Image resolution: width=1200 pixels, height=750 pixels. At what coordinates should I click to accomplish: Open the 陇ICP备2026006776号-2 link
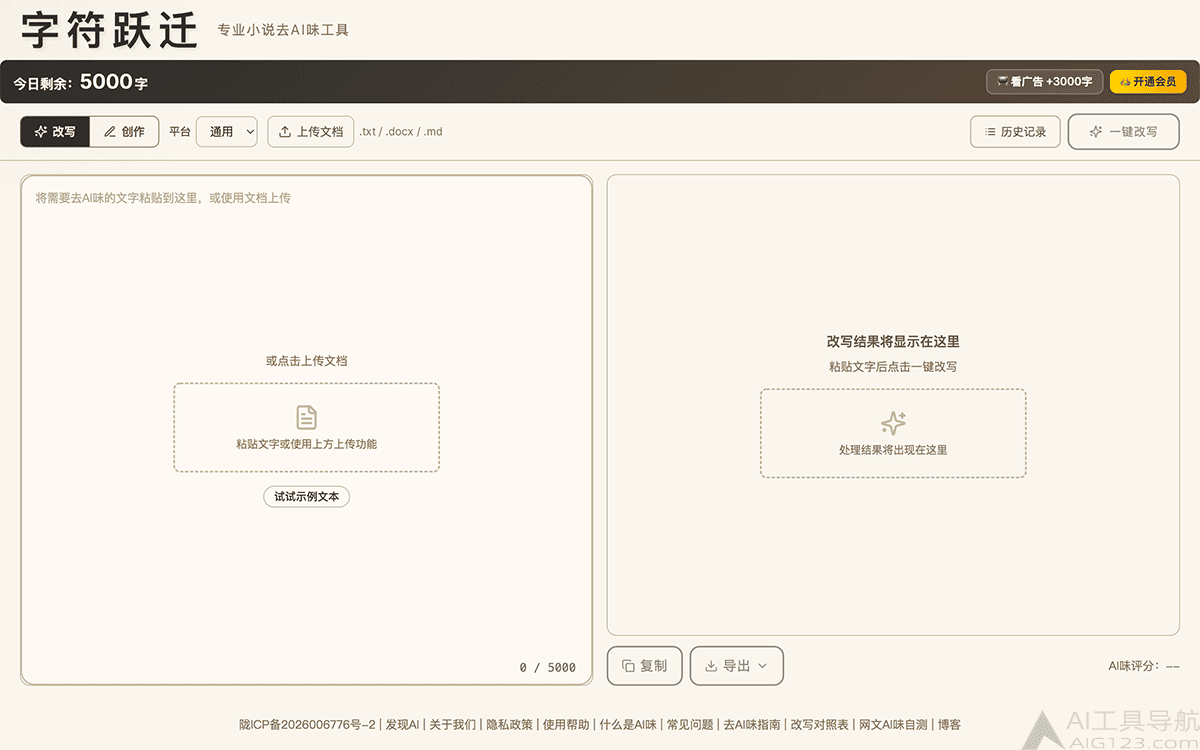pos(307,725)
